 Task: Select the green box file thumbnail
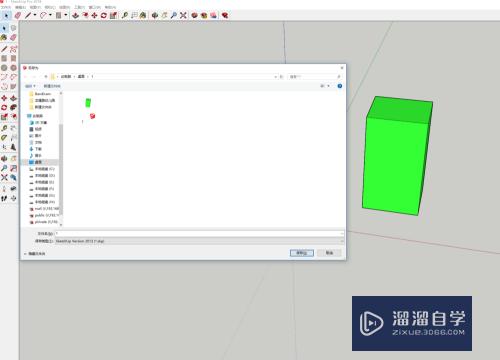[88, 103]
